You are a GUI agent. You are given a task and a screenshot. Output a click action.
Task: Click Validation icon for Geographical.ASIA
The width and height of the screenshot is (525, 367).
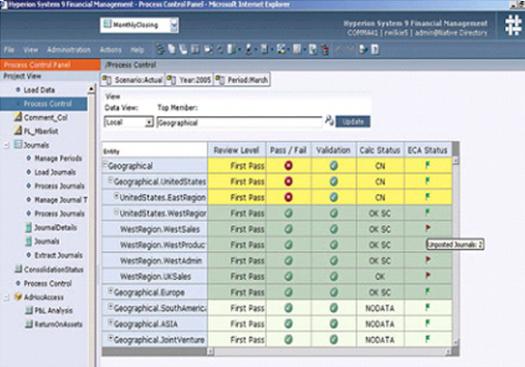click(x=333, y=323)
